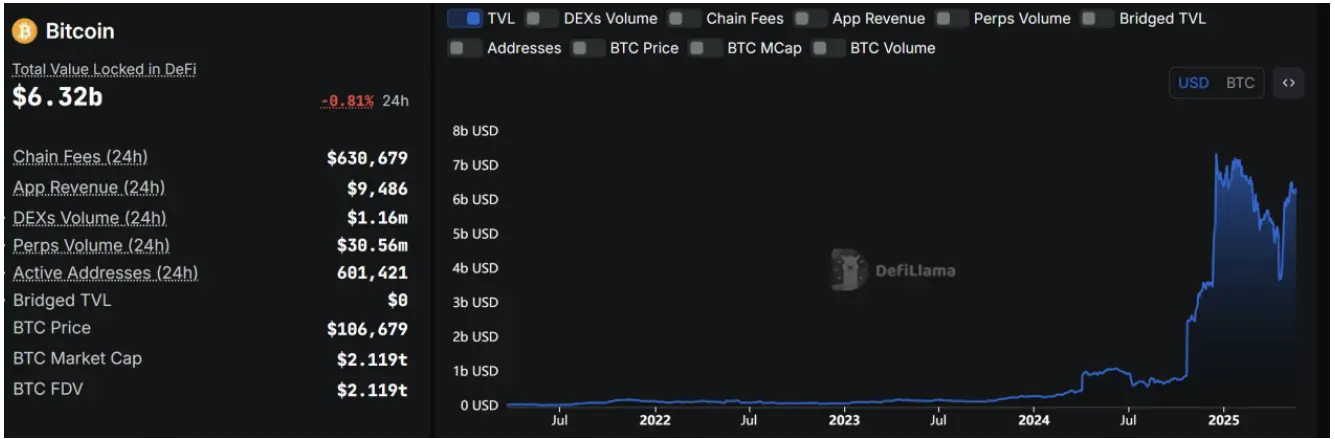1335x439 pixels.
Task: Switch chart denomination to BTC
Action: tap(1240, 83)
